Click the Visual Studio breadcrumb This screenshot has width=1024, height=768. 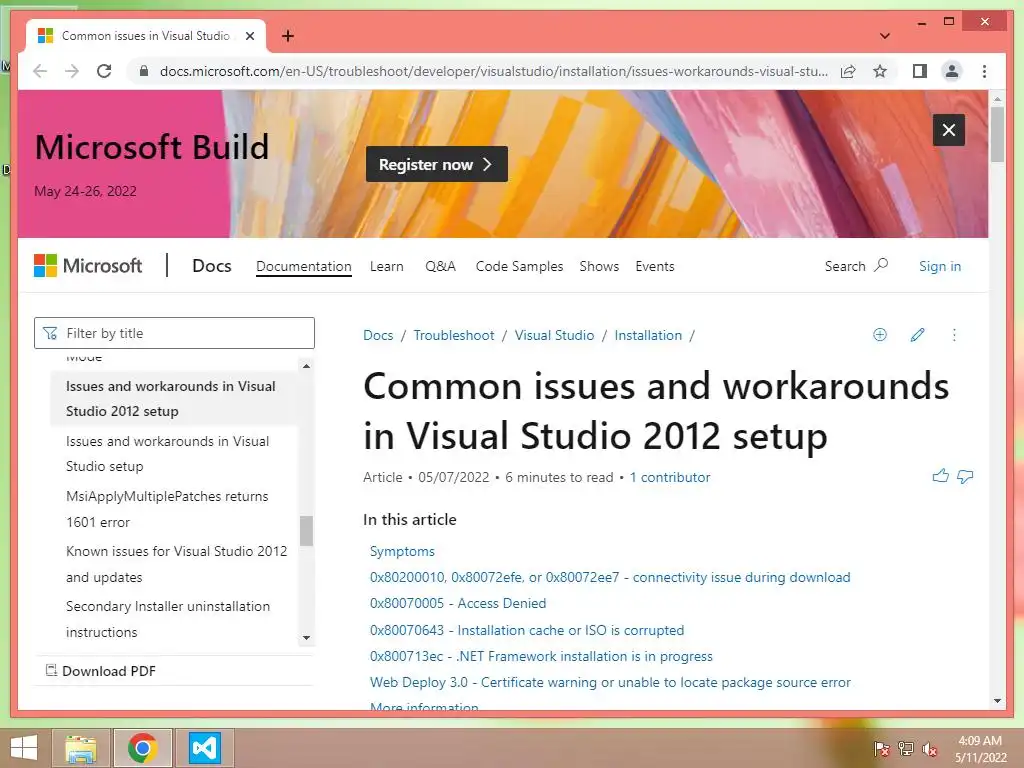pyautogui.click(x=554, y=335)
